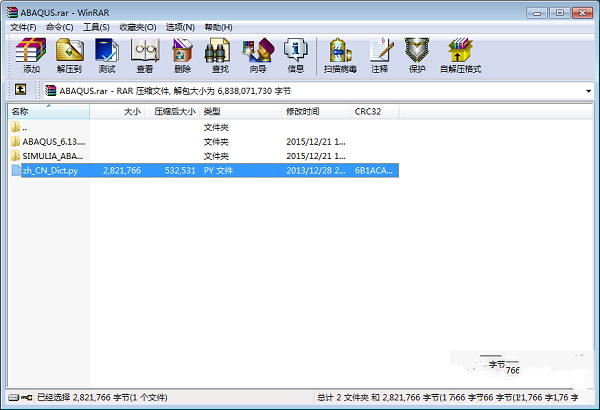The image size is (600, 410).
Task: Select the ABAQUS_6.13 folder name
Action: point(54,142)
